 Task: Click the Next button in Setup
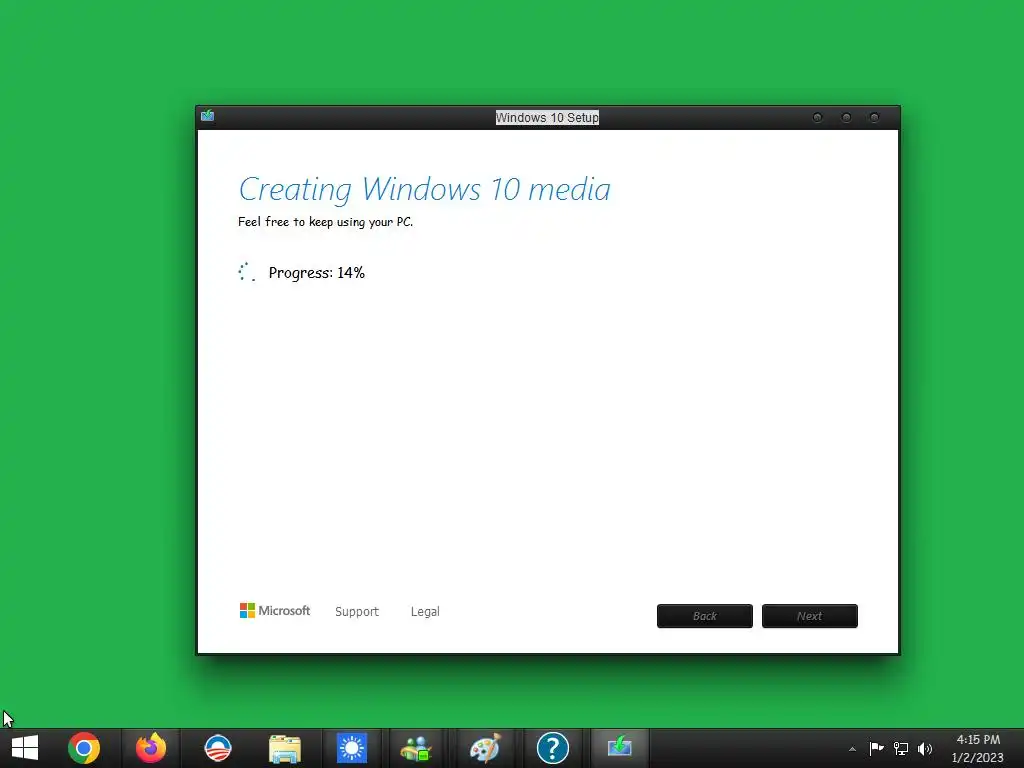pos(810,616)
